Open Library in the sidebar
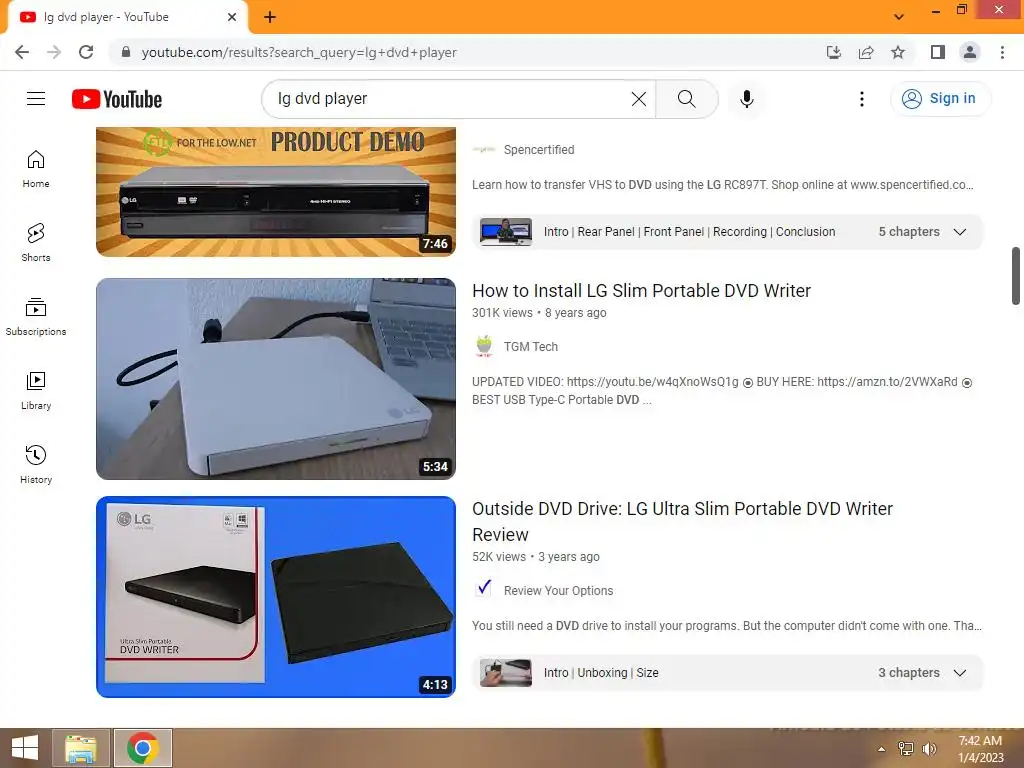The image size is (1024, 768). tap(36, 391)
